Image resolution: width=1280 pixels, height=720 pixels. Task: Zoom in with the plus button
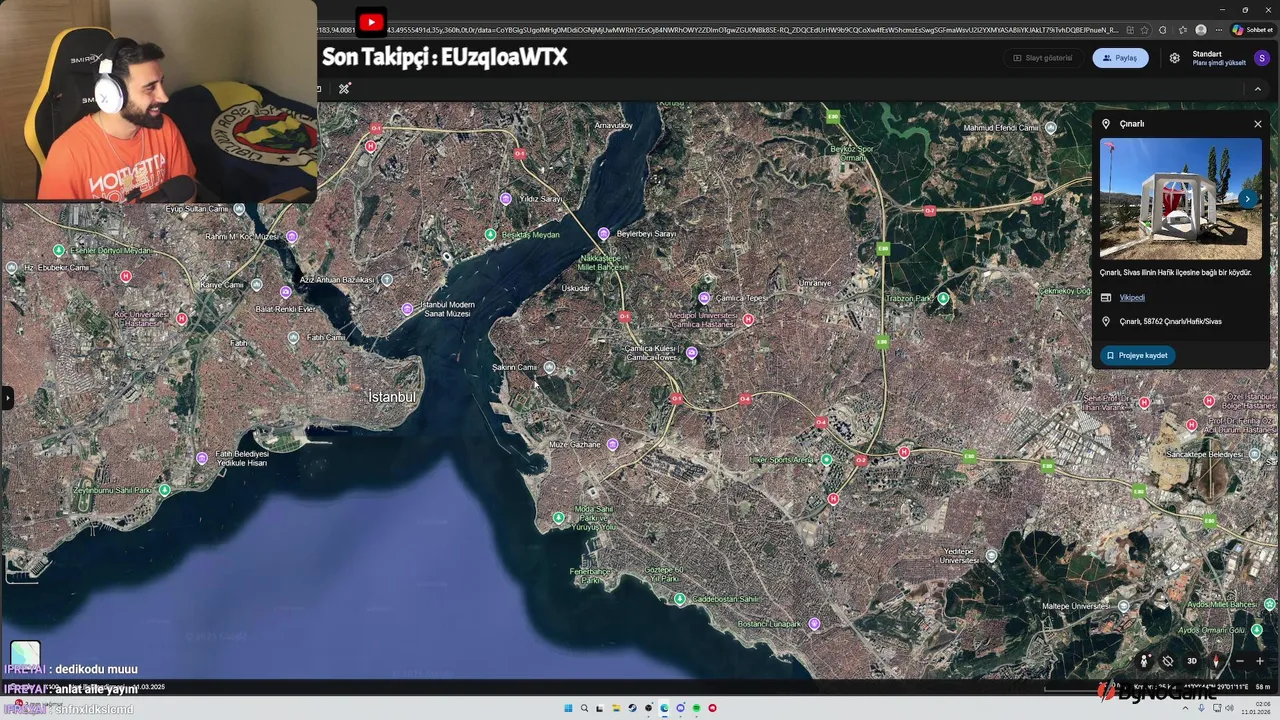(x=1259, y=661)
